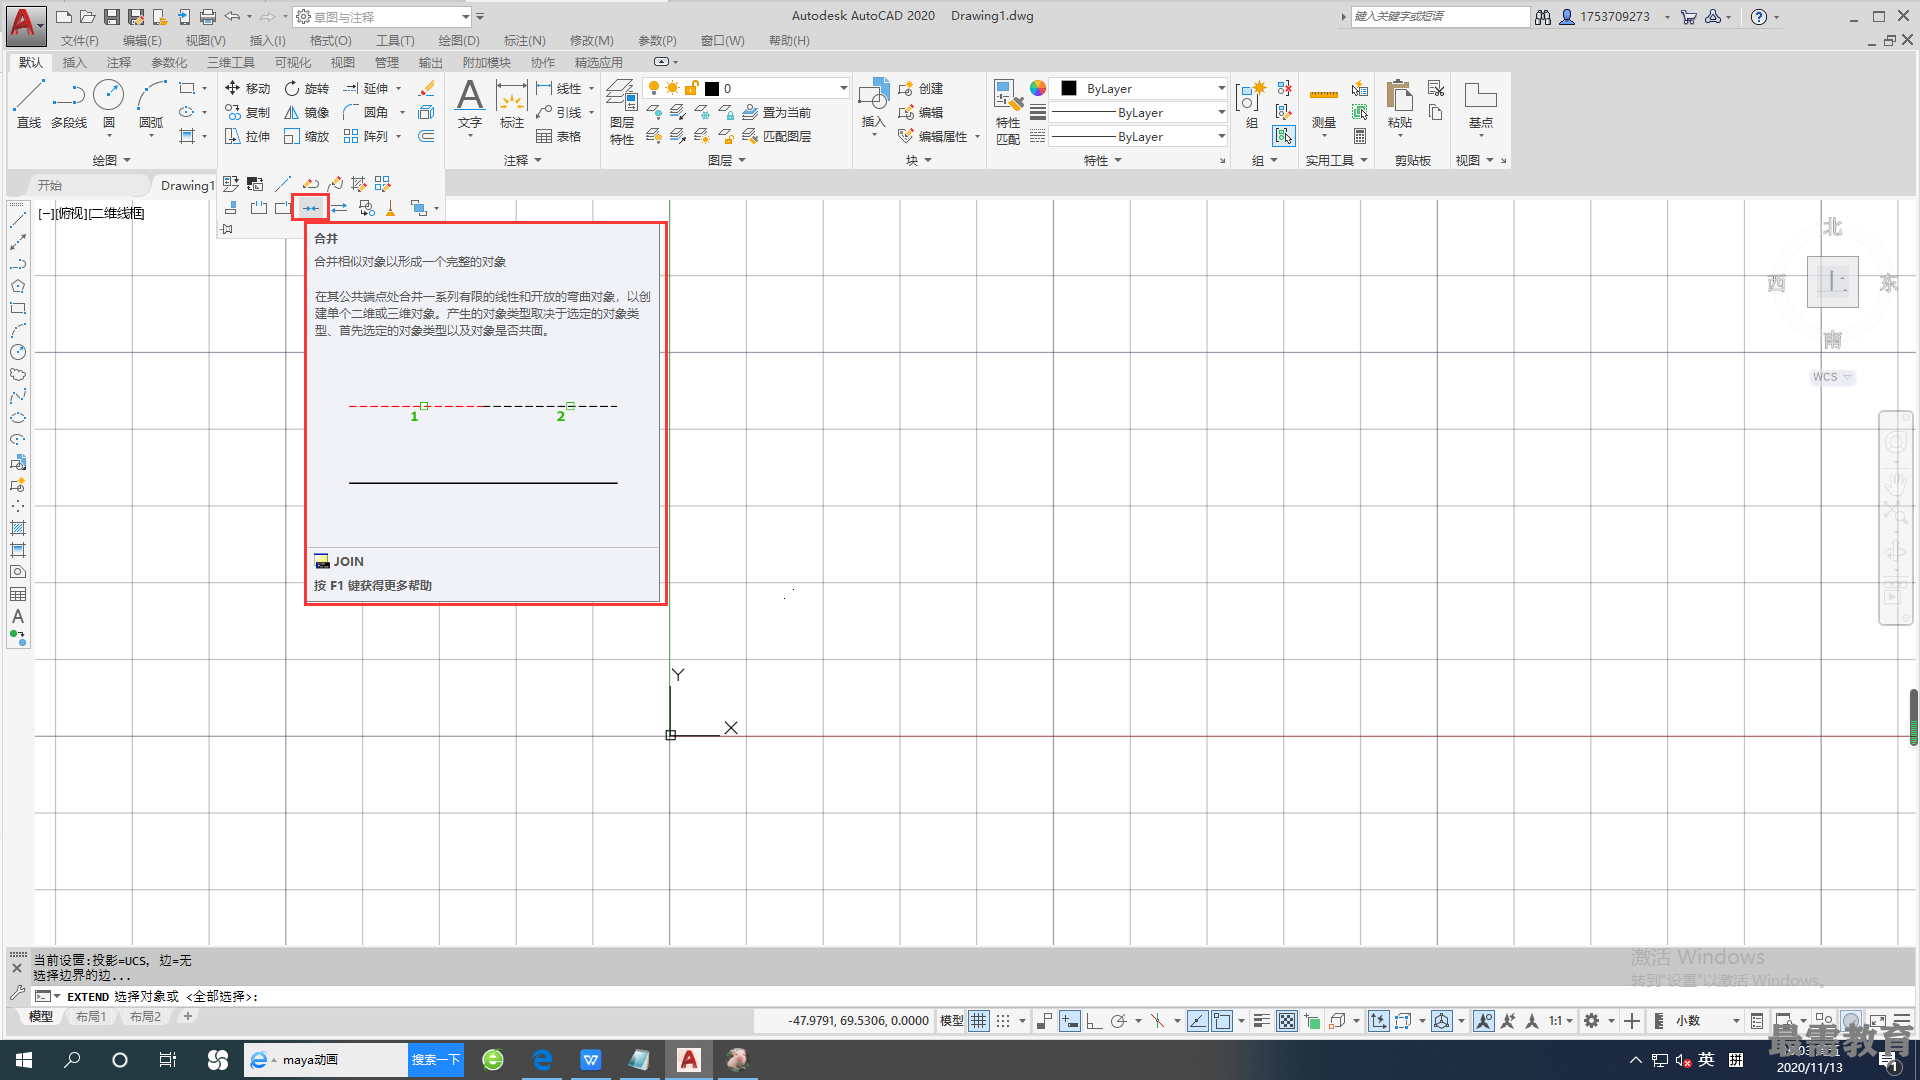Screen dimensions: 1920x1080
Task: Toggle dynamic input in status bar
Action: tap(1069, 1021)
